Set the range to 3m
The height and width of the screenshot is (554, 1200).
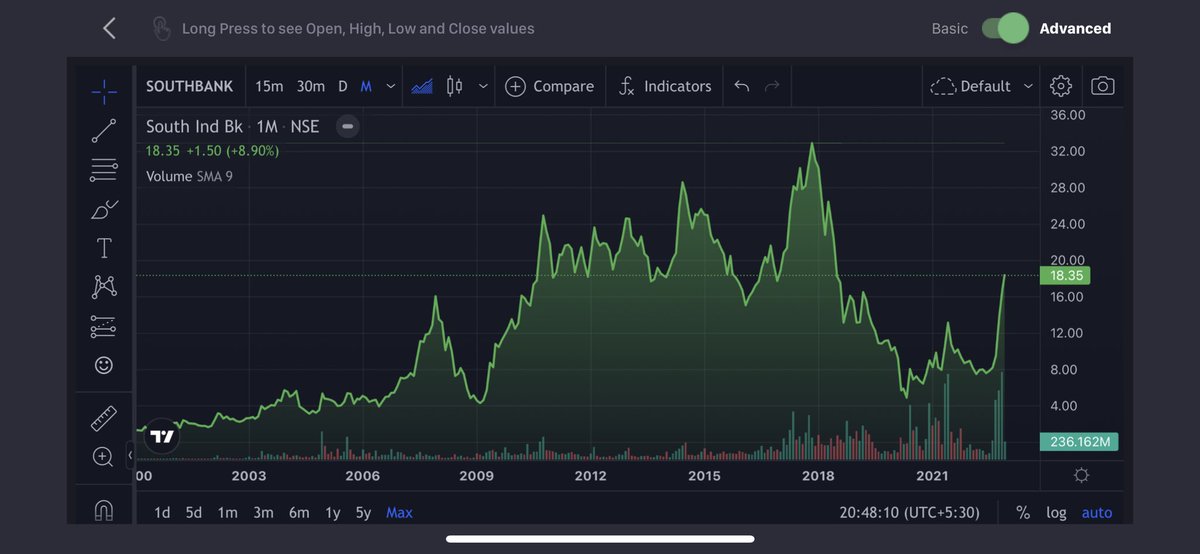(263, 512)
